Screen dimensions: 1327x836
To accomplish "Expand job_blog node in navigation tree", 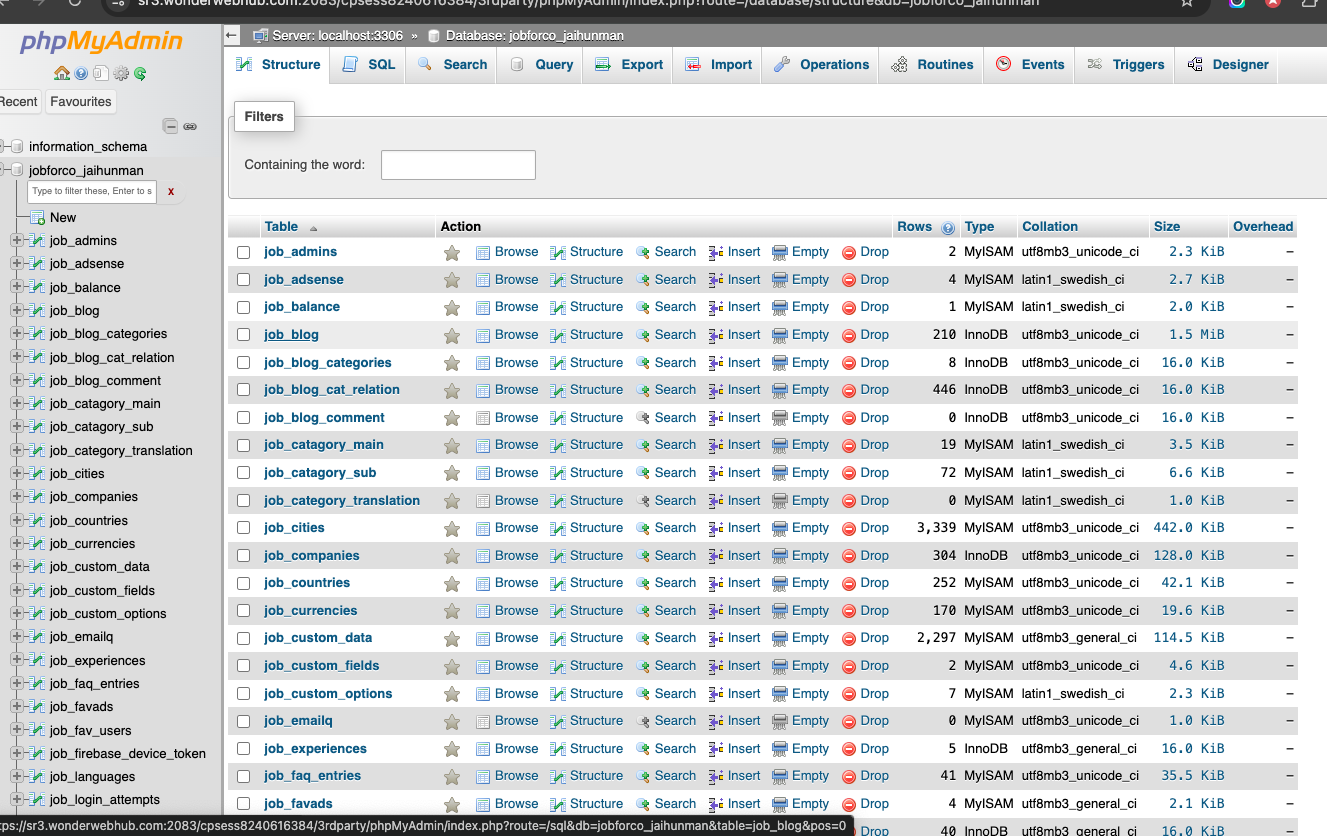I will 16,310.
